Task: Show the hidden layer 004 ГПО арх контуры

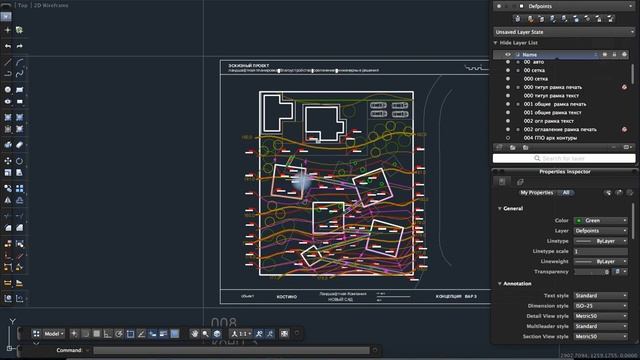Action: click(x=508, y=138)
